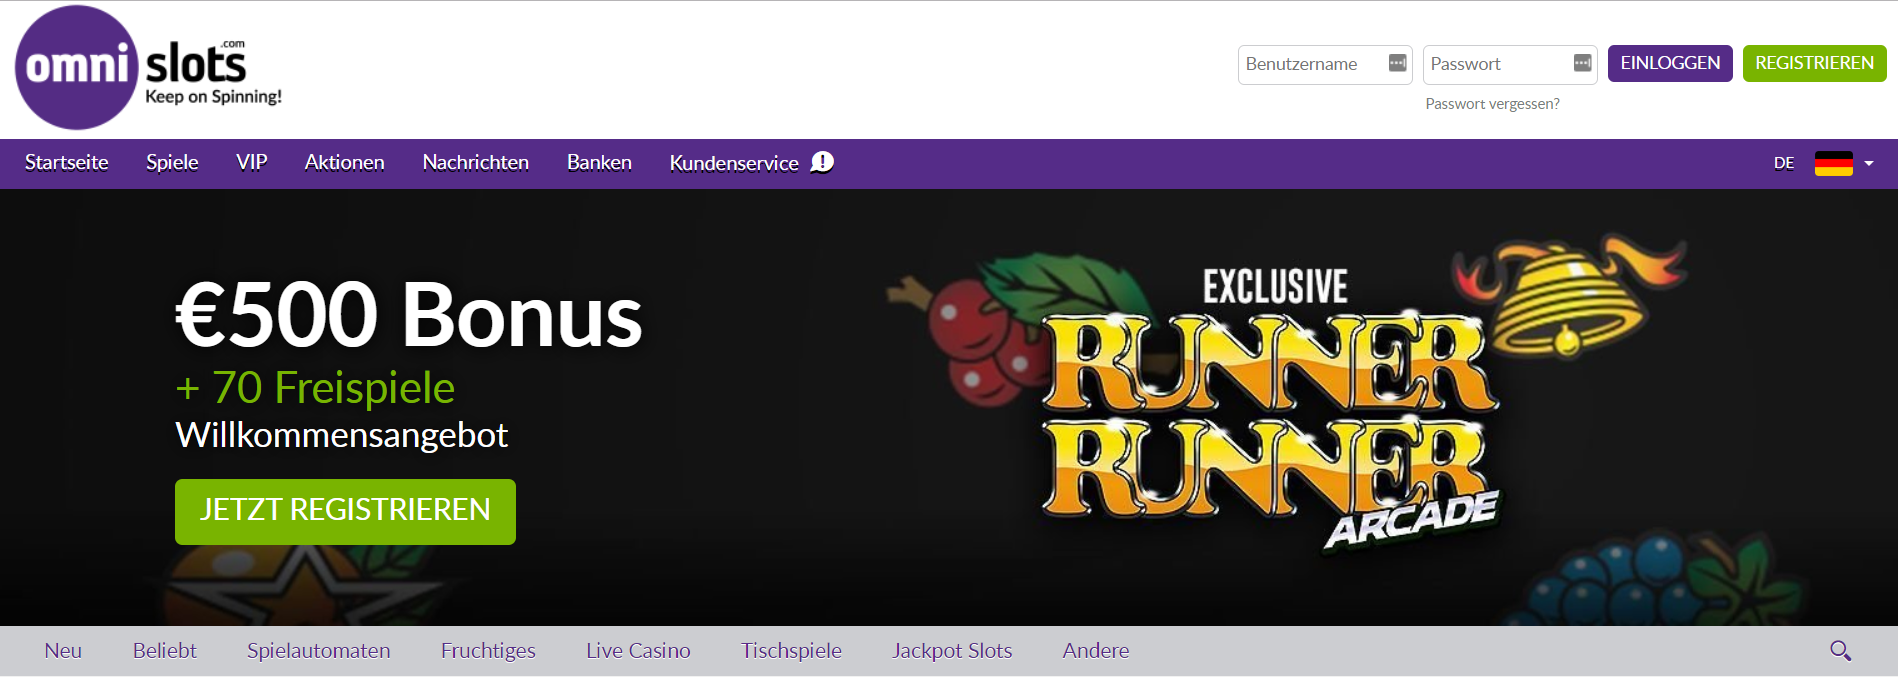Select the Fruchtiges tab
Viewport: 1898px width, 677px height.
[x=488, y=651]
